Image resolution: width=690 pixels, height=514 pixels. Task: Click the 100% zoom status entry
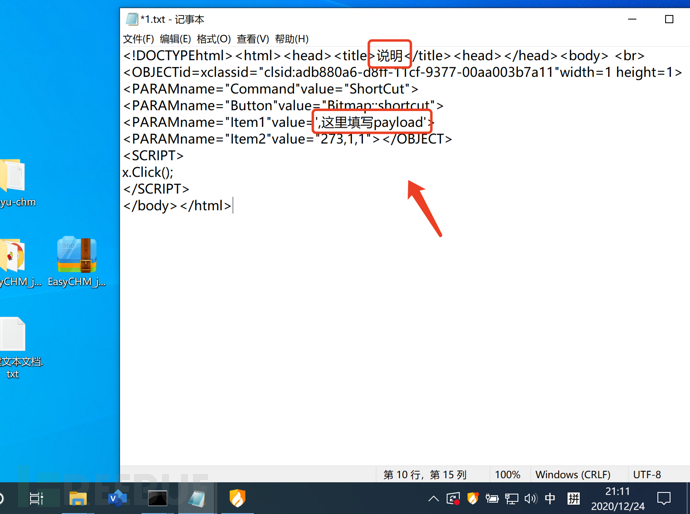(507, 474)
